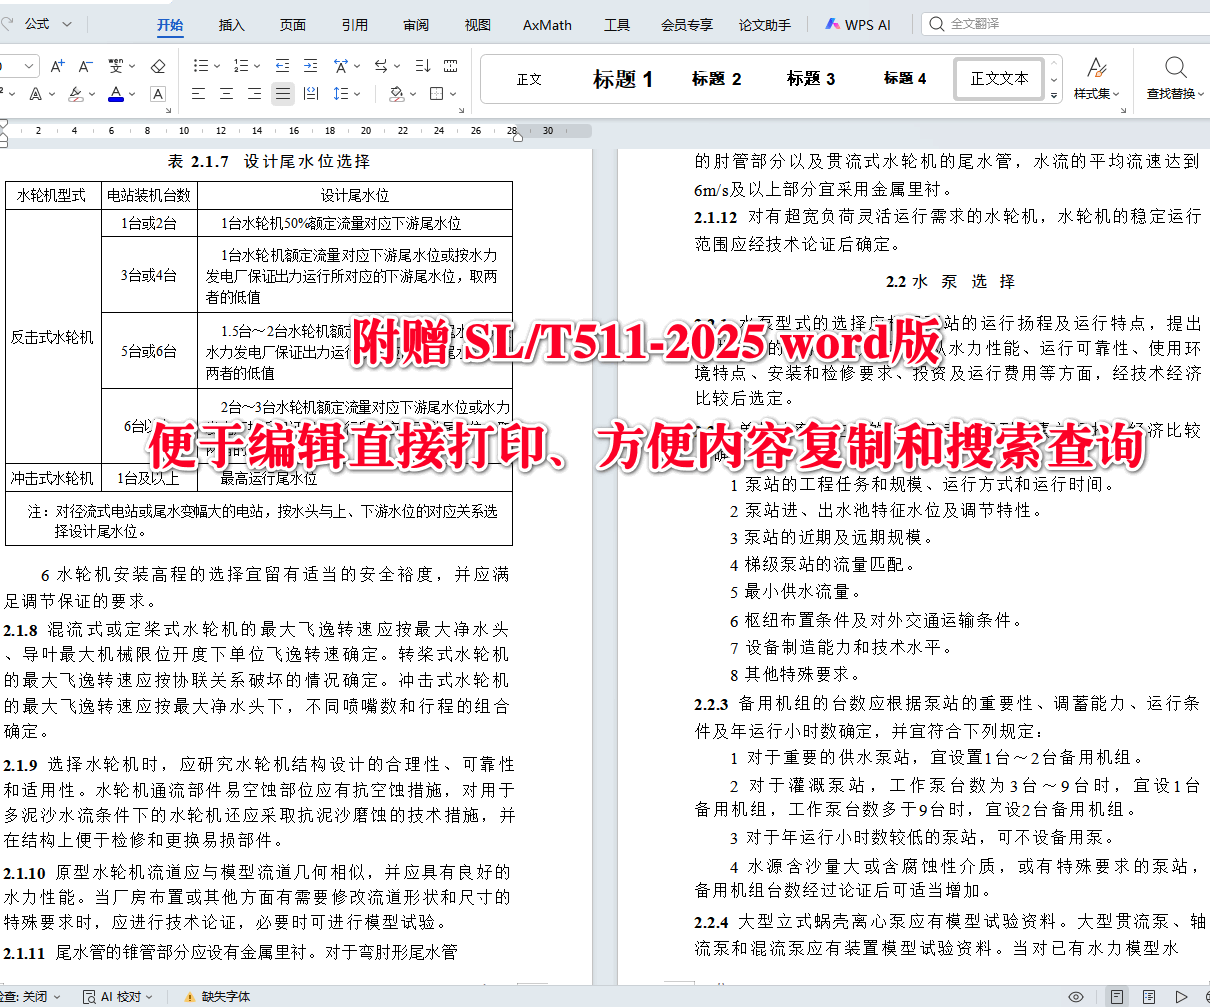Image resolution: width=1210 pixels, height=1007 pixels.
Task: Apply borders icon
Action: tap(436, 94)
